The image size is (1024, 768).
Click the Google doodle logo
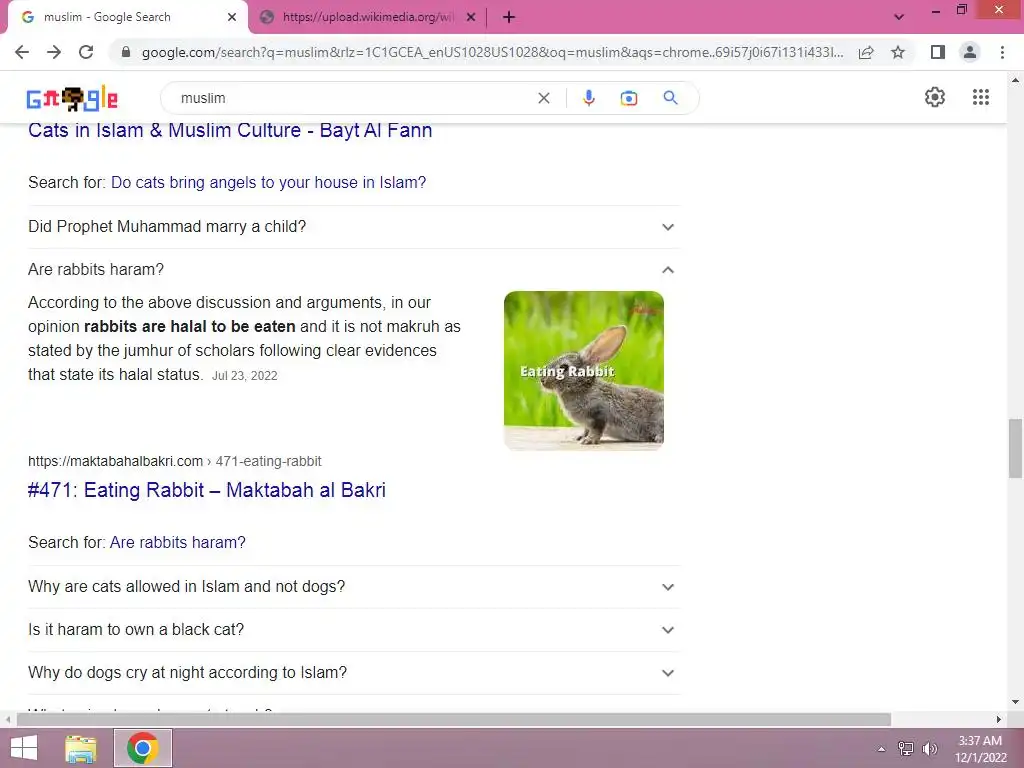point(72,99)
